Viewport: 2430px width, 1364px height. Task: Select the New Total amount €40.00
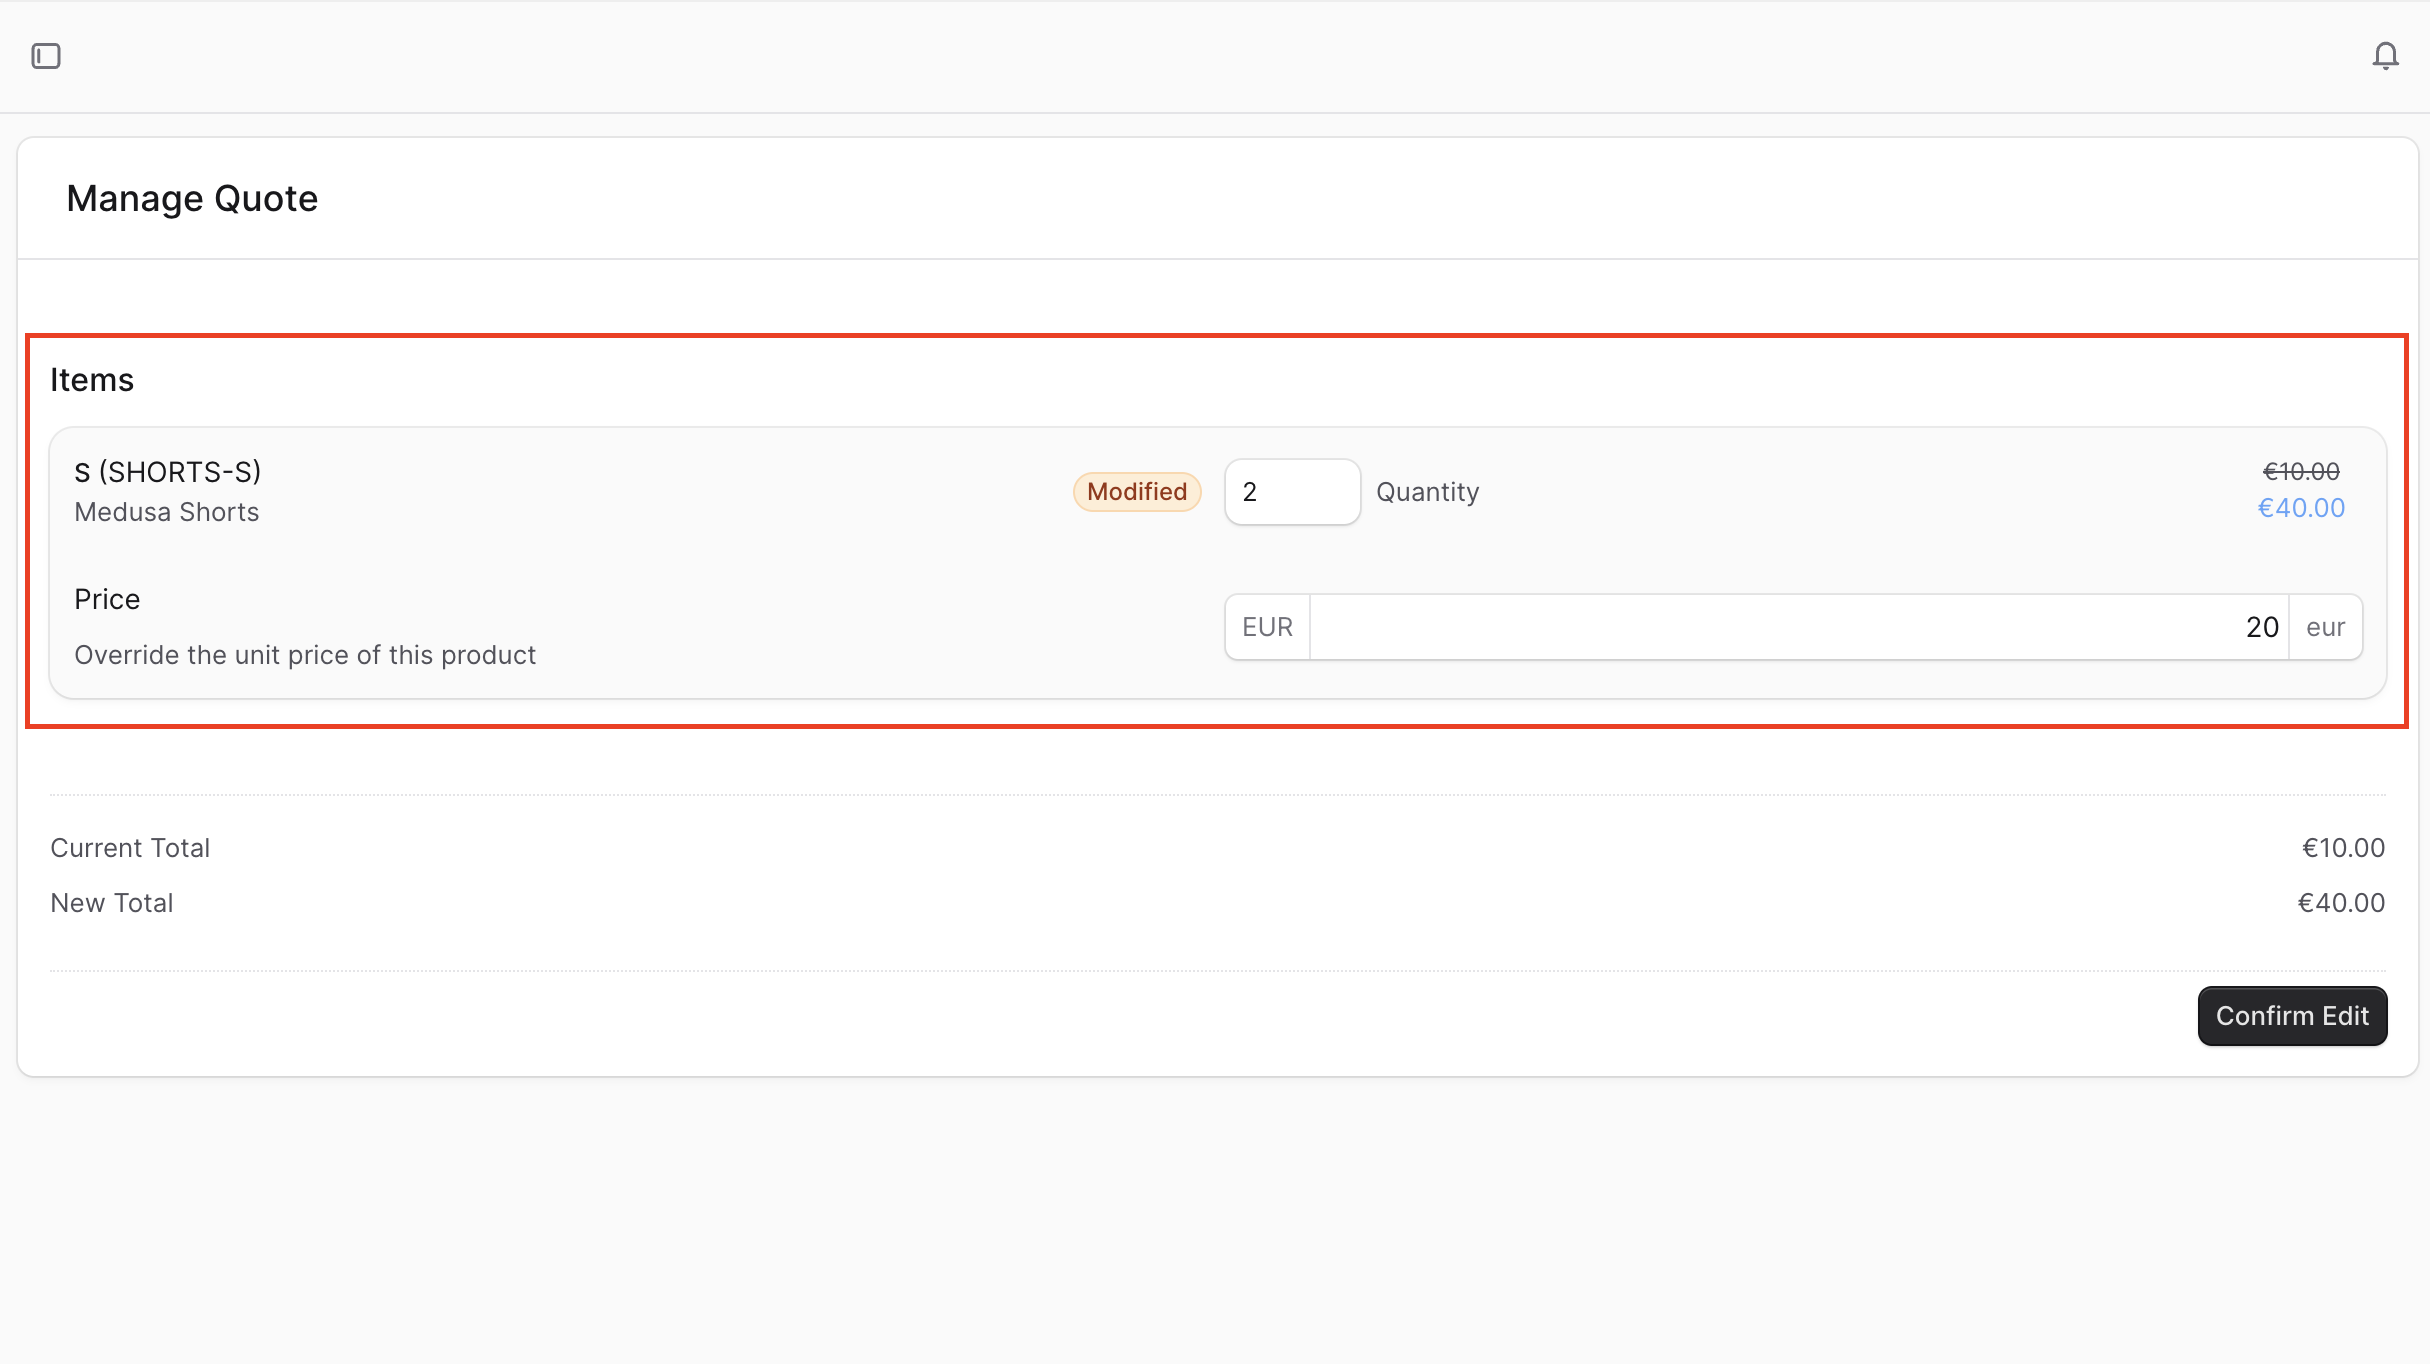[2341, 902]
